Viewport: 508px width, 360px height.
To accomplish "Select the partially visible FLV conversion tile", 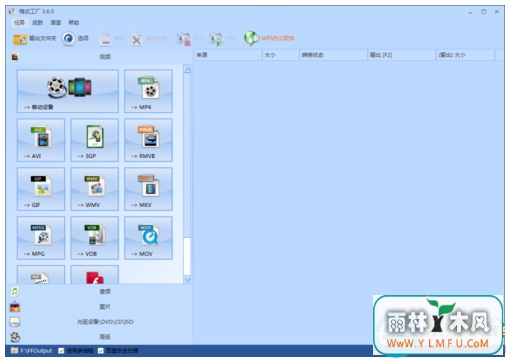I will click(x=41, y=275).
